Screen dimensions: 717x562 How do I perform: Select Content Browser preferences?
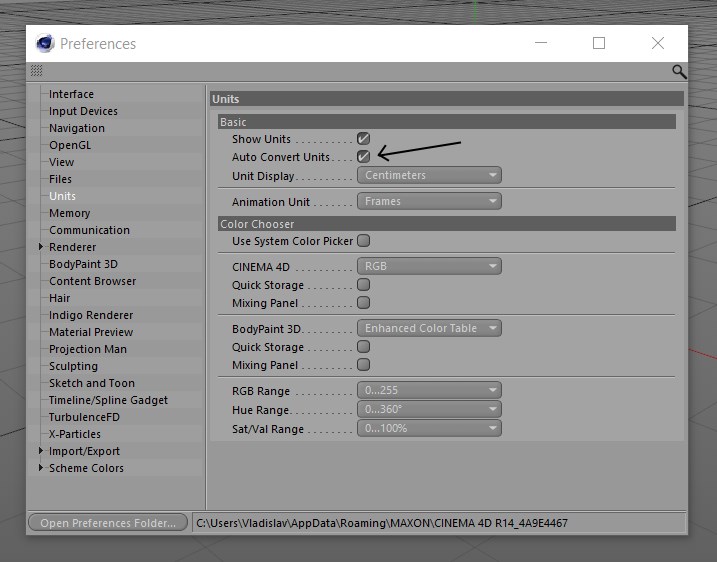click(x=92, y=281)
